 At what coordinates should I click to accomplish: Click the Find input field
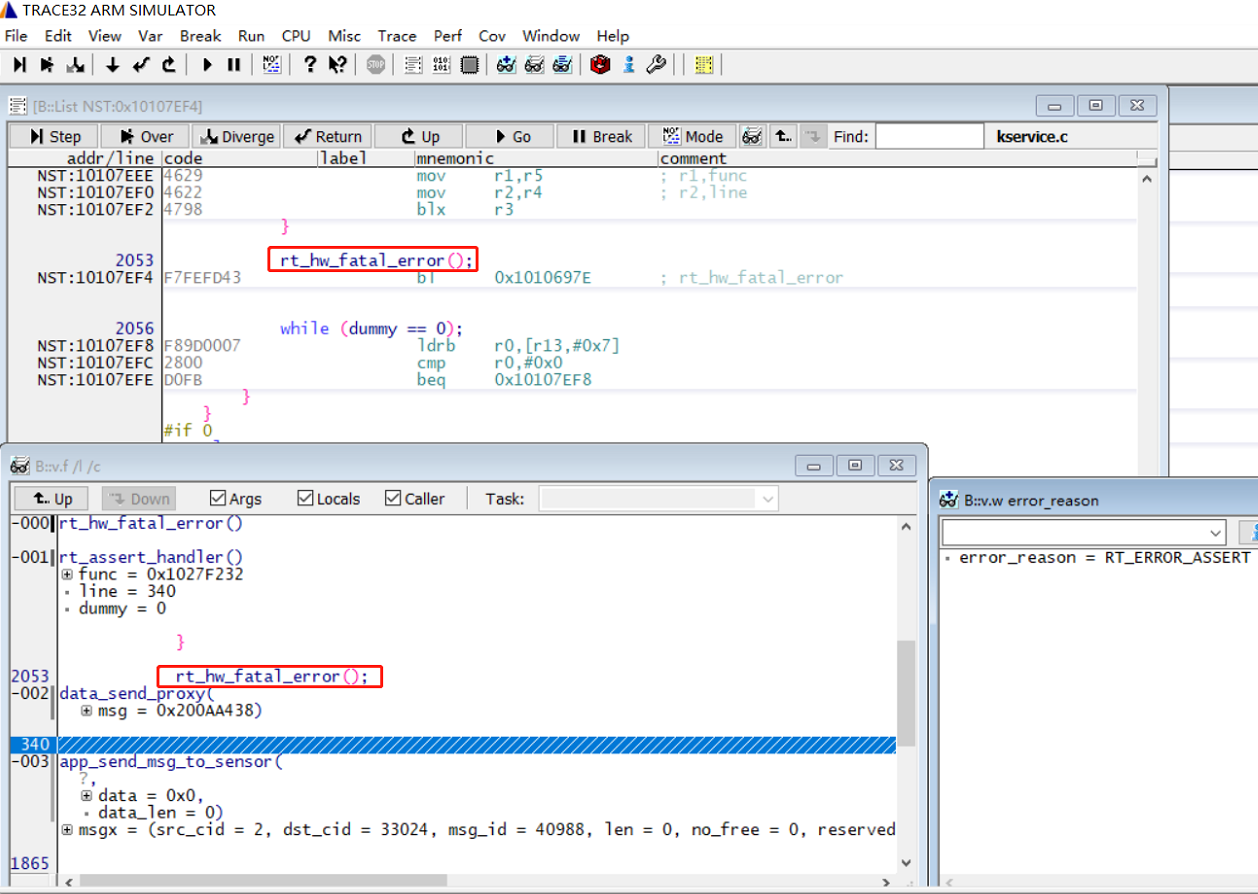[x=930, y=136]
